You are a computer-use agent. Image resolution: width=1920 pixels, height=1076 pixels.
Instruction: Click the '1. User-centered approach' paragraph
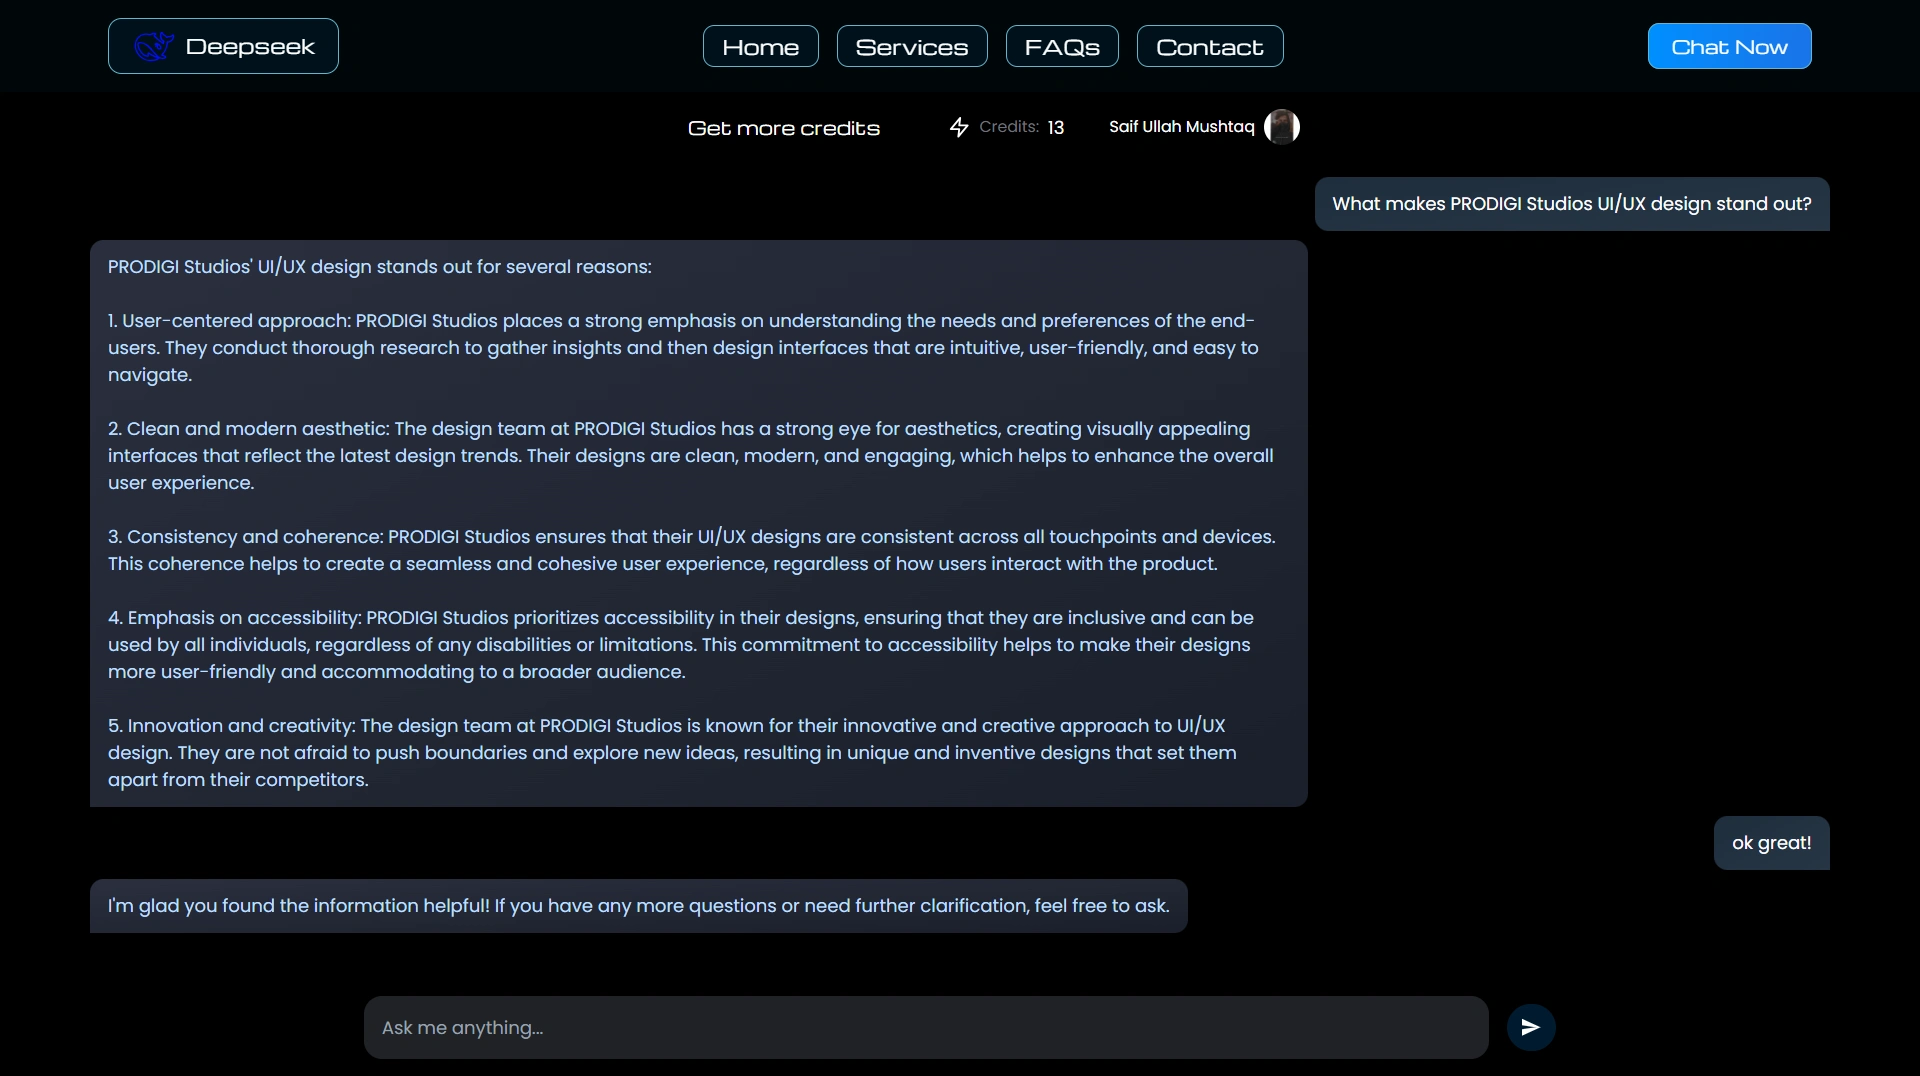click(x=684, y=348)
